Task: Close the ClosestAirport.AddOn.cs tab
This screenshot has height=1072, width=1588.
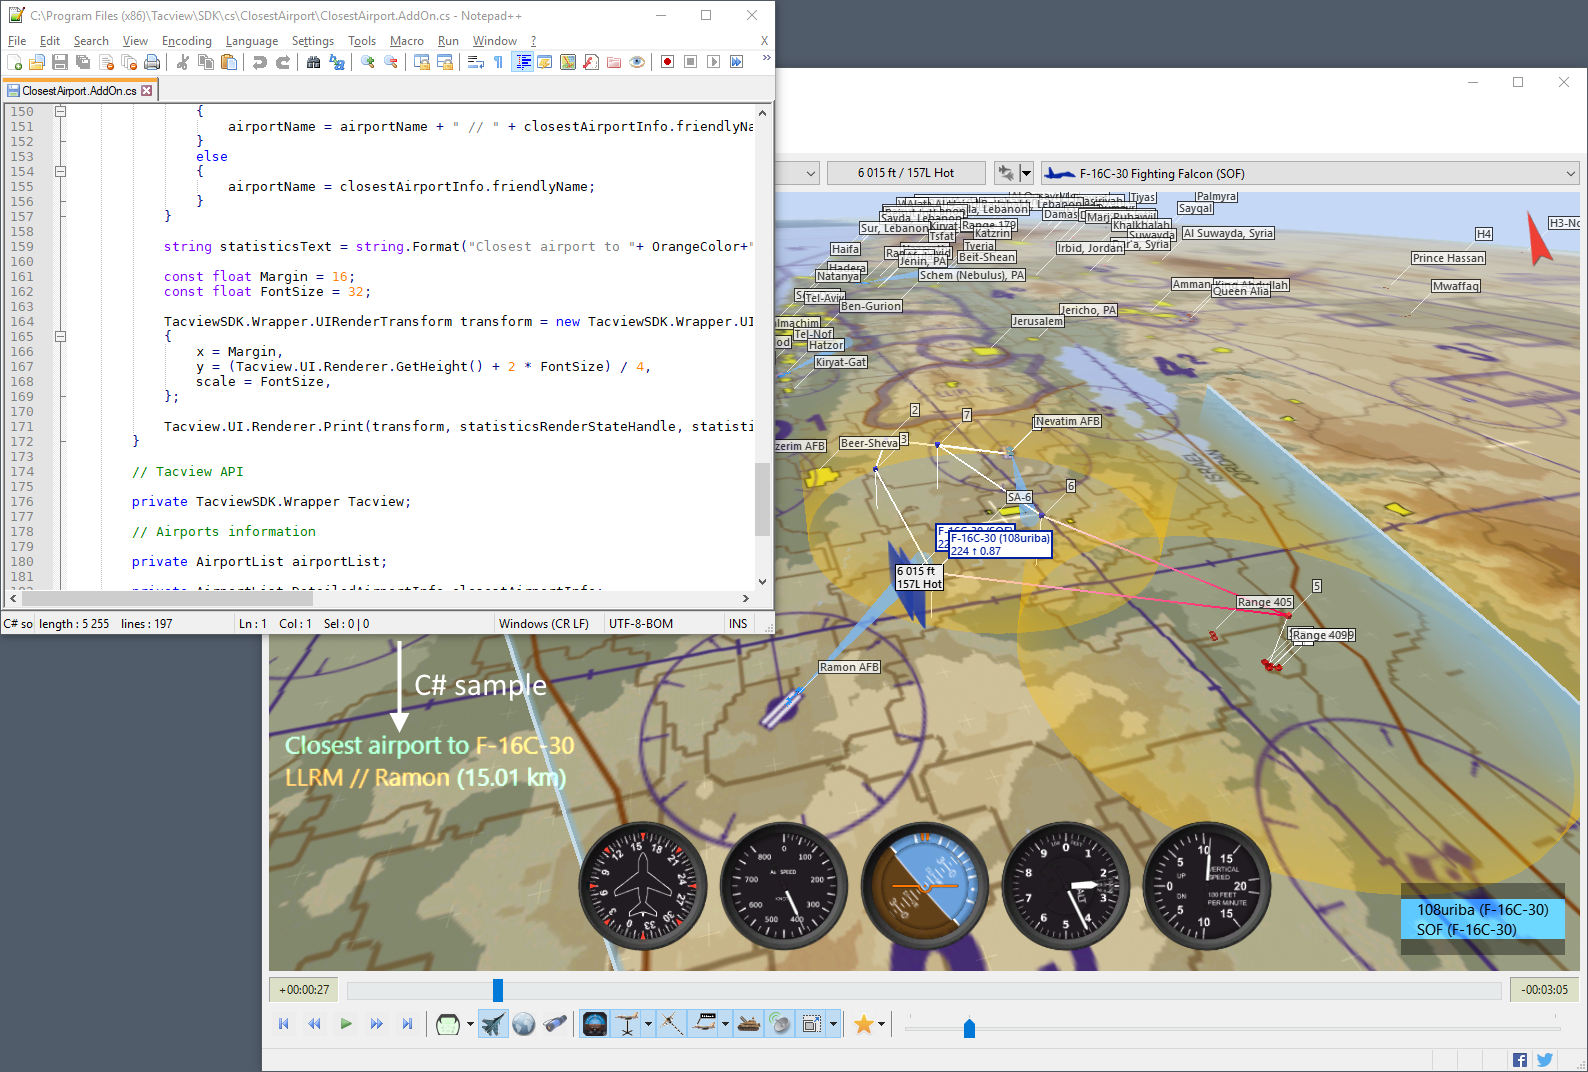Action: pos(147,91)
